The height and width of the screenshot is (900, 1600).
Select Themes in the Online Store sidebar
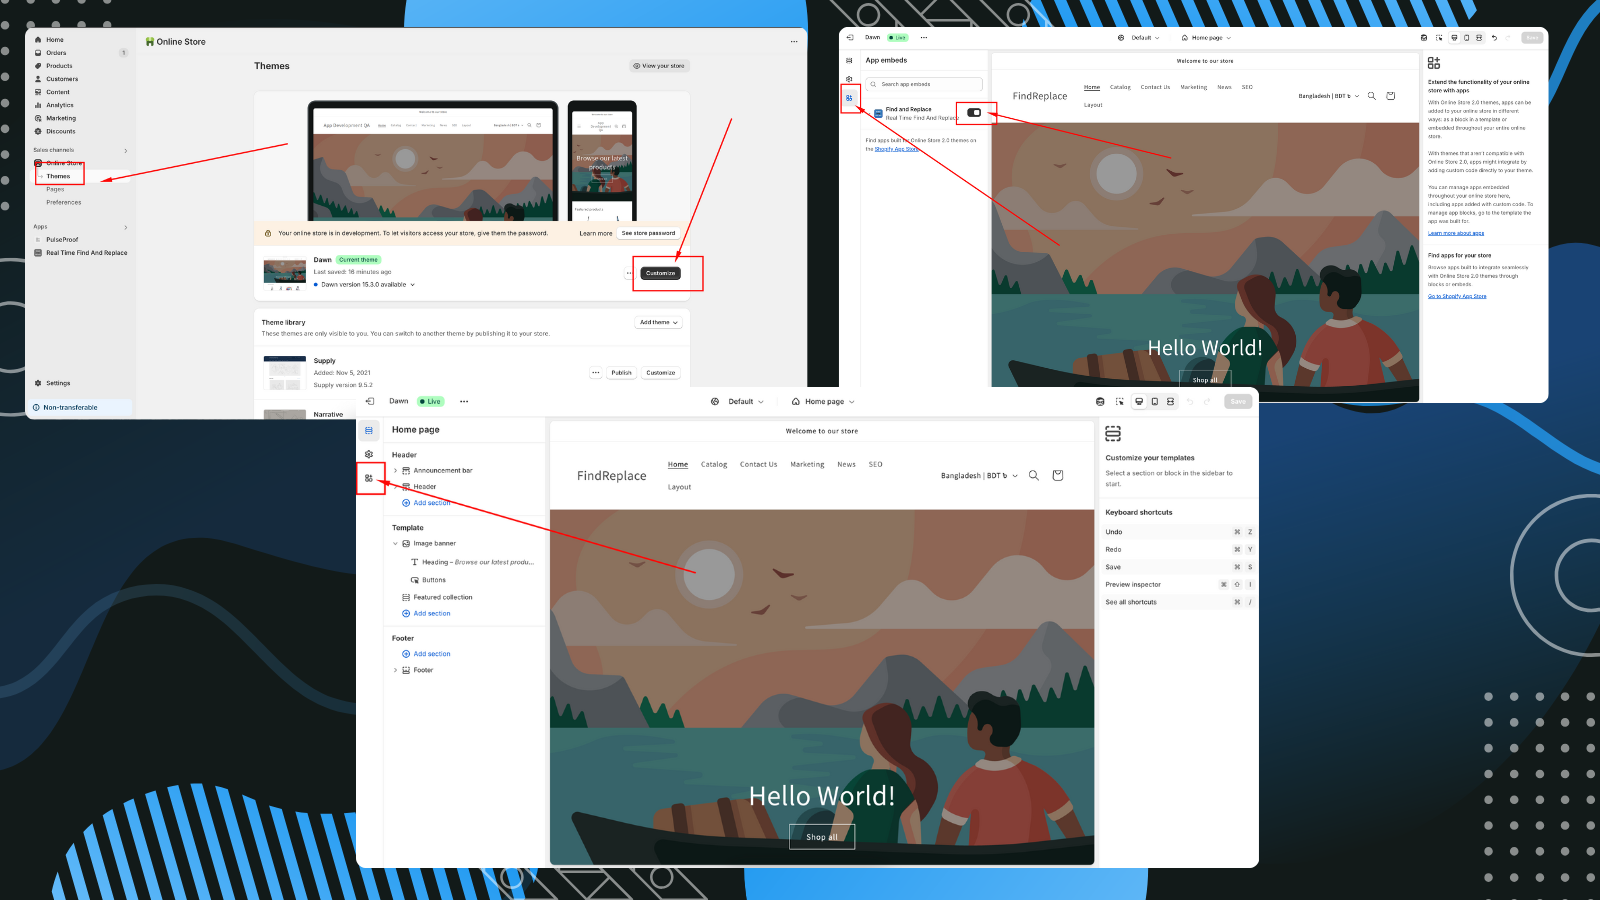pyautogui.click(x=60, y=175)
